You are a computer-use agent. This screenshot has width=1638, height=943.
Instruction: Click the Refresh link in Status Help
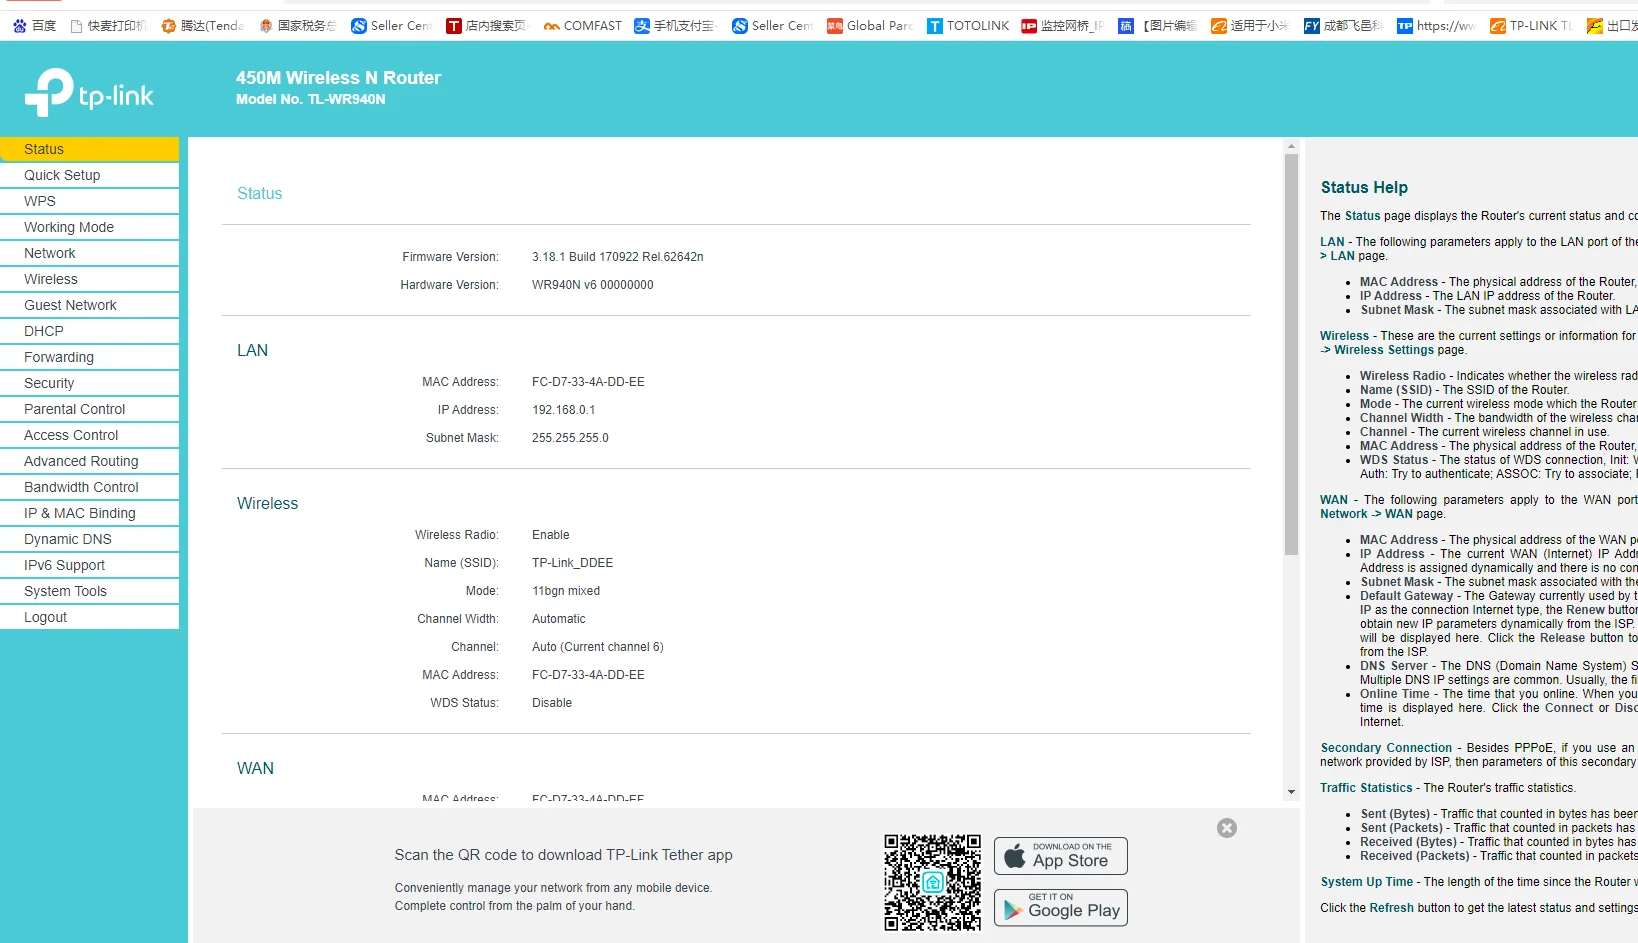1391,908
